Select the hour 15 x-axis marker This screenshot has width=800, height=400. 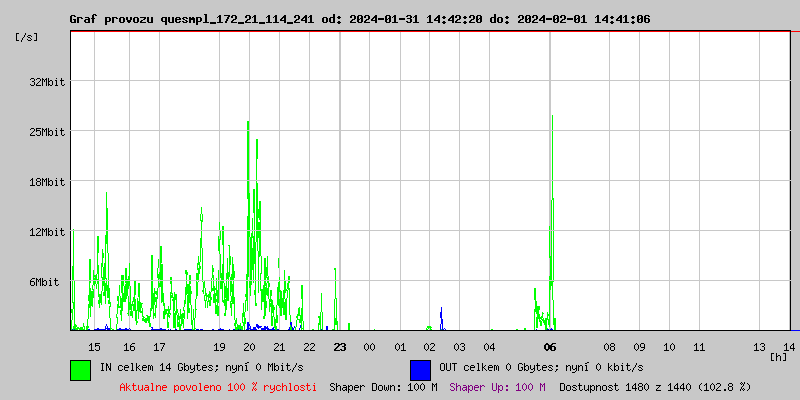click(x=95, y=347)
